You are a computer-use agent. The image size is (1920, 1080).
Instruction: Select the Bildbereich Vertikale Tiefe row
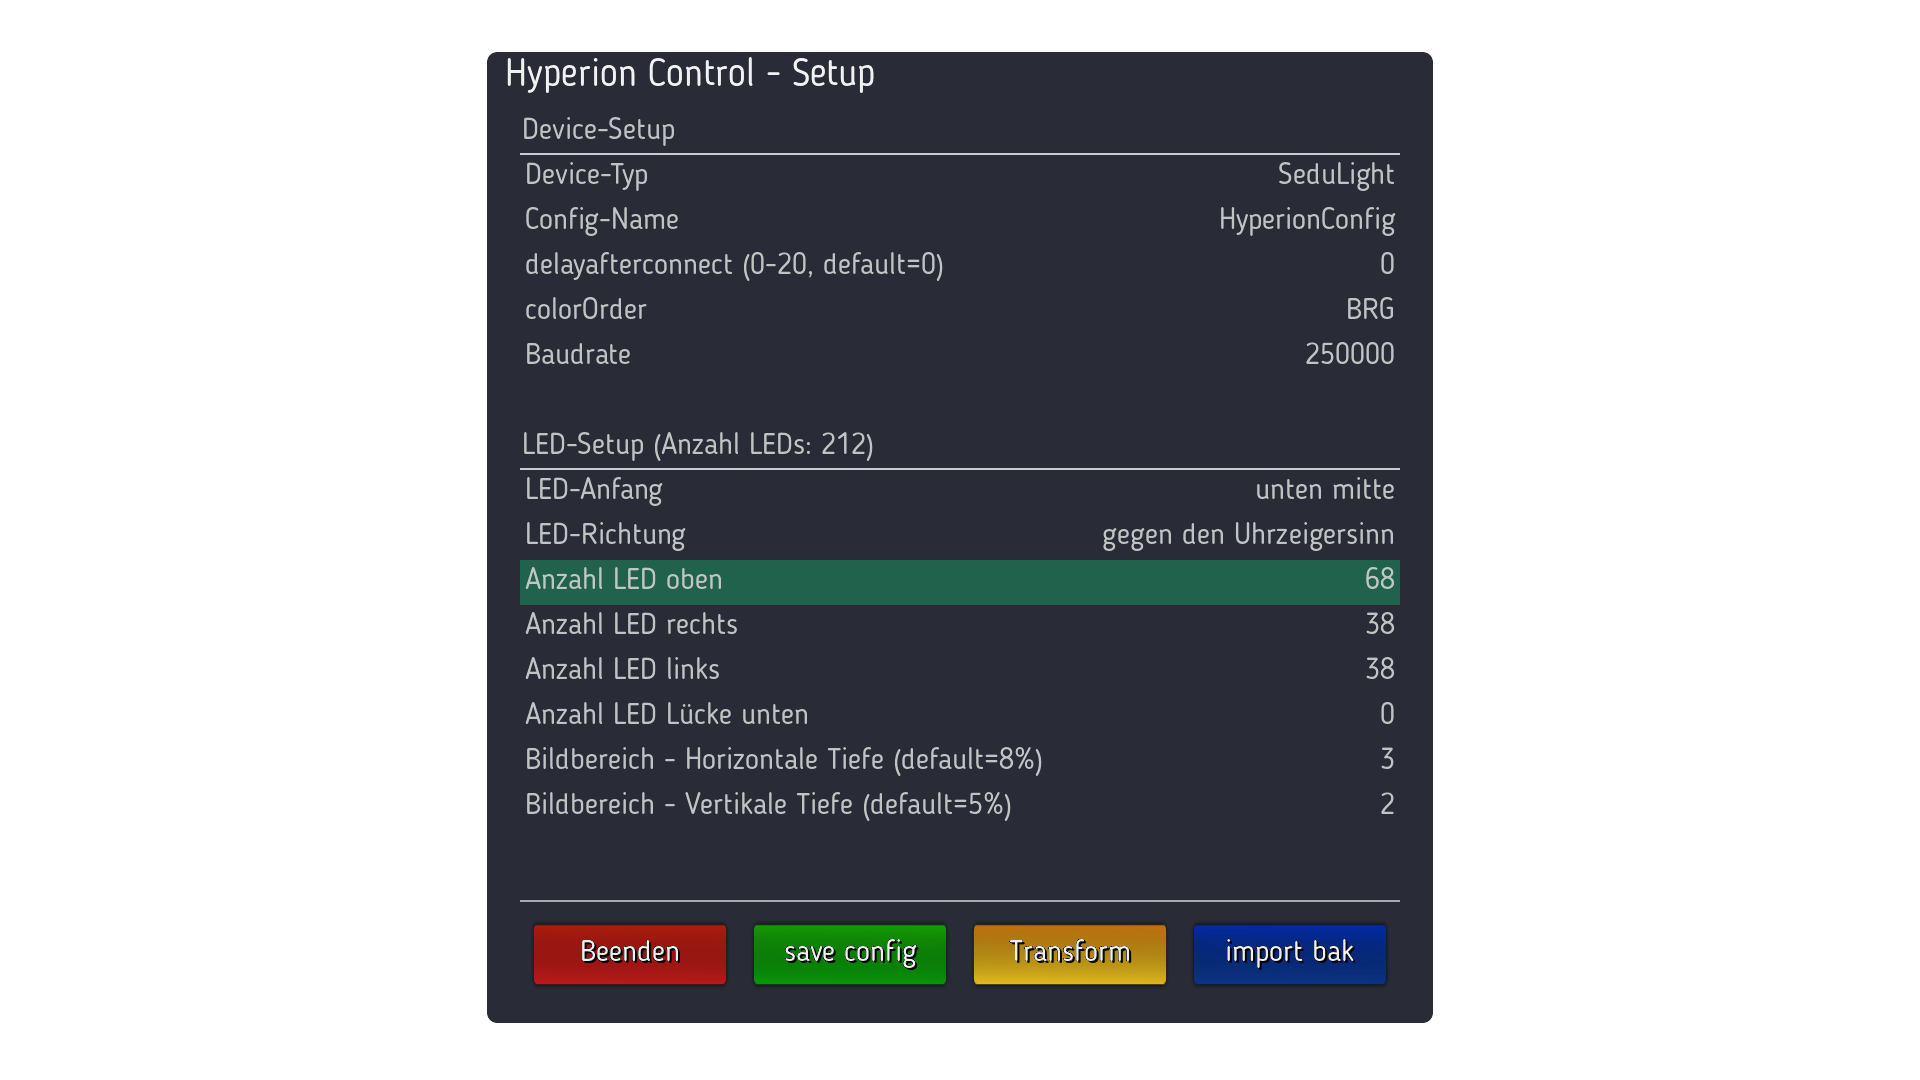tap(960, 805)
